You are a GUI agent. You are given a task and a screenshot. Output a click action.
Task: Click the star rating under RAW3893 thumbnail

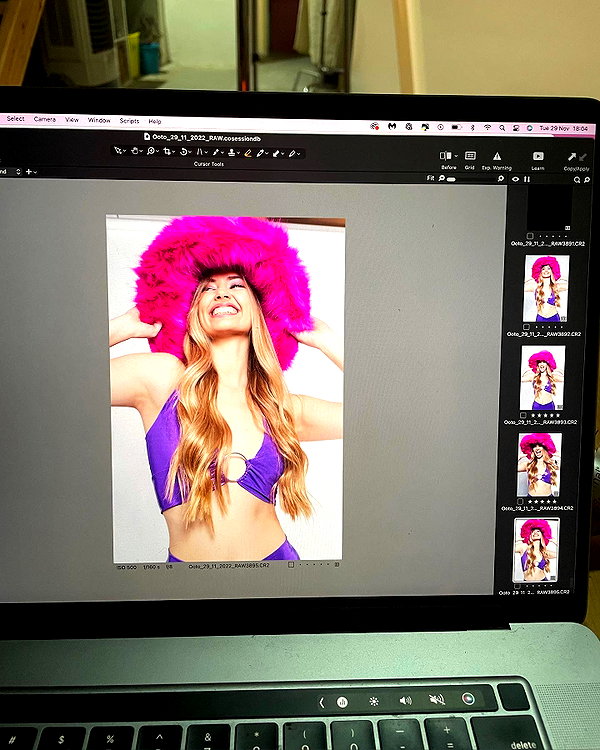(x=545, y=415)
